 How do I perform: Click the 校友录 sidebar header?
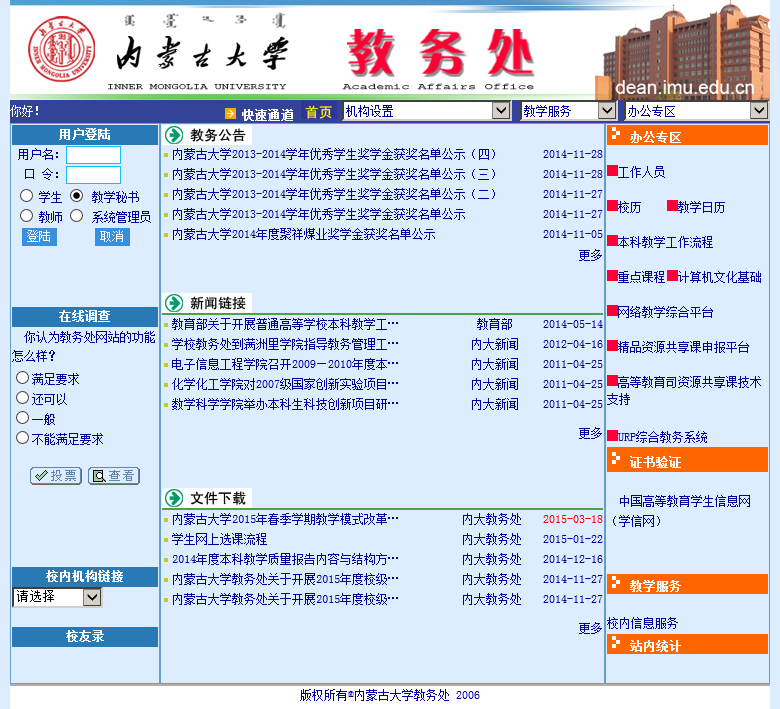tap(85, 636)
